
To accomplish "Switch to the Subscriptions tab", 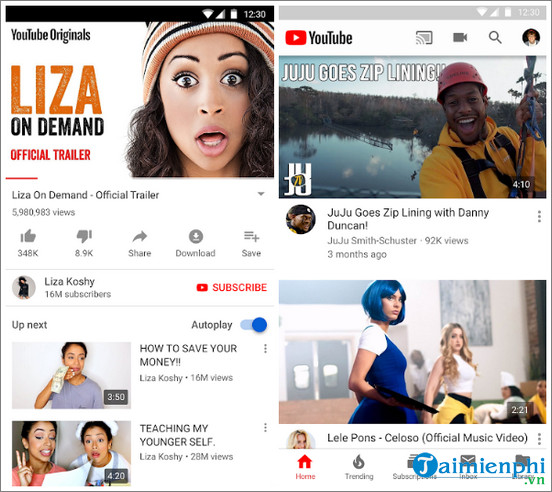I will point(414,467).
